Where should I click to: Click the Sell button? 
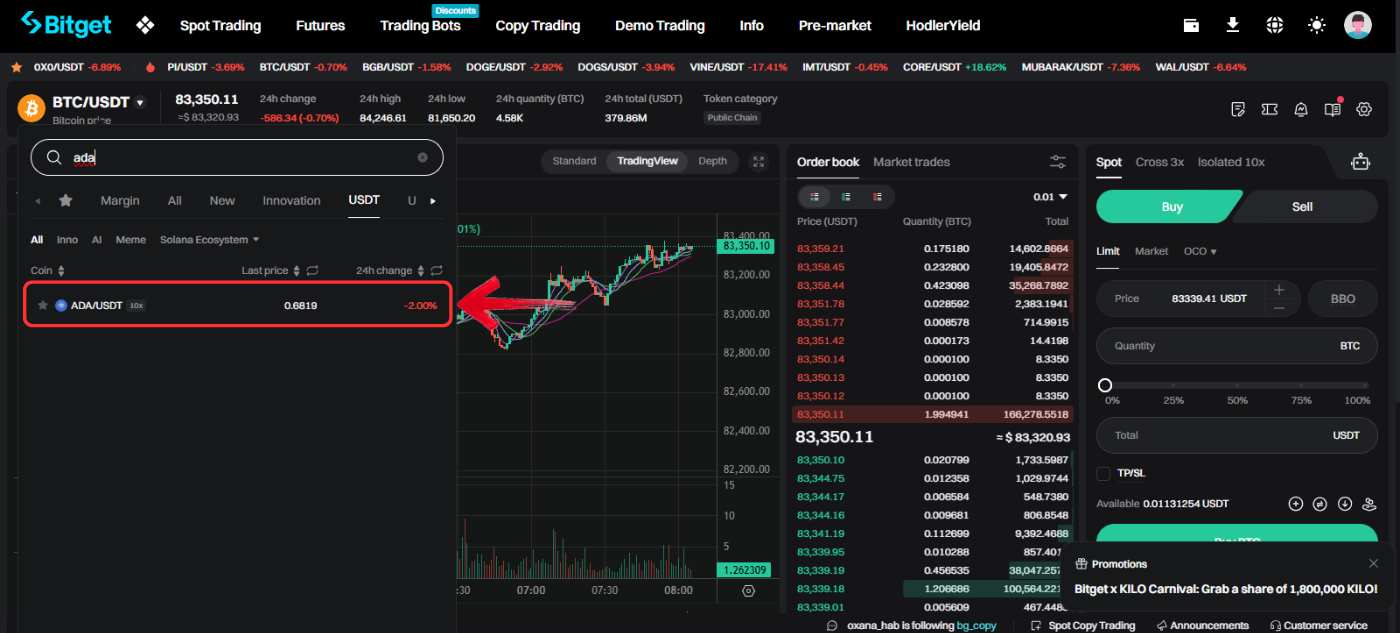pyautogui.click(x=1306, y=206)
